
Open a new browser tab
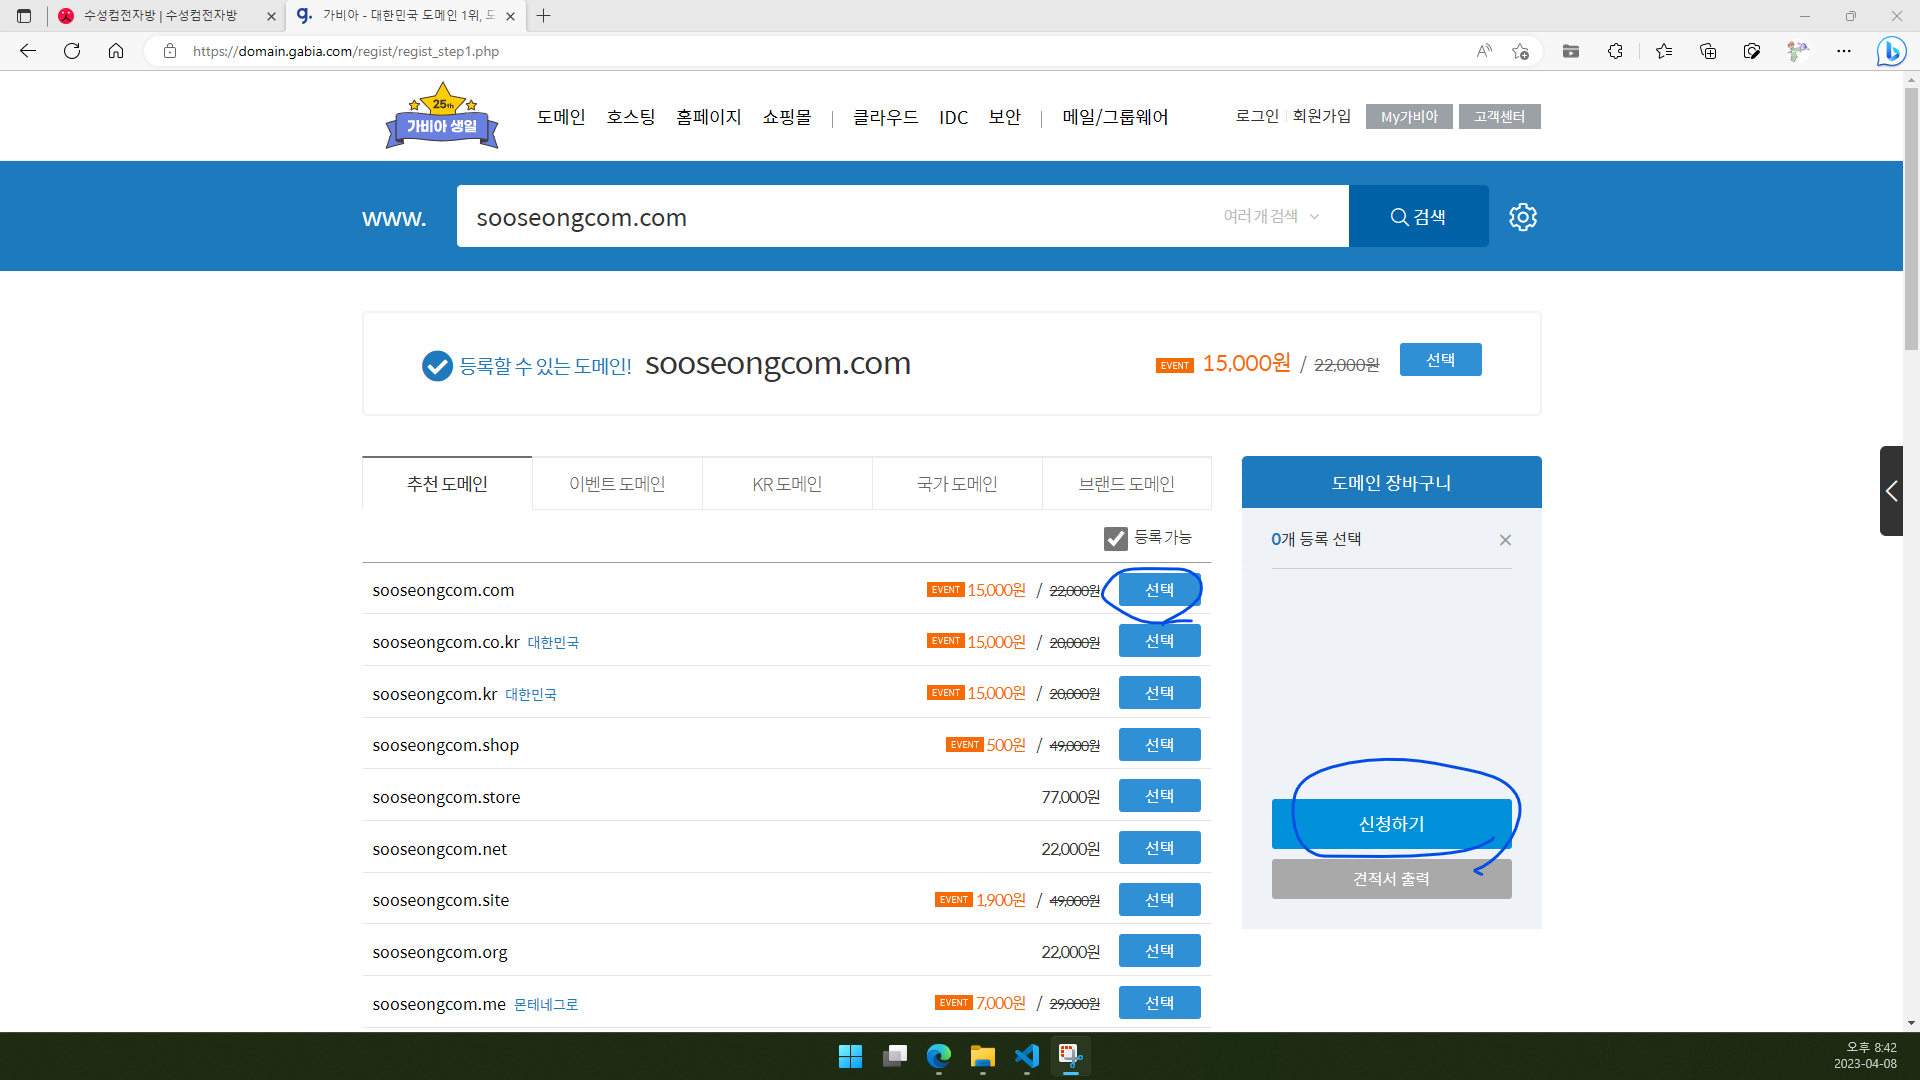pos(543,16)
